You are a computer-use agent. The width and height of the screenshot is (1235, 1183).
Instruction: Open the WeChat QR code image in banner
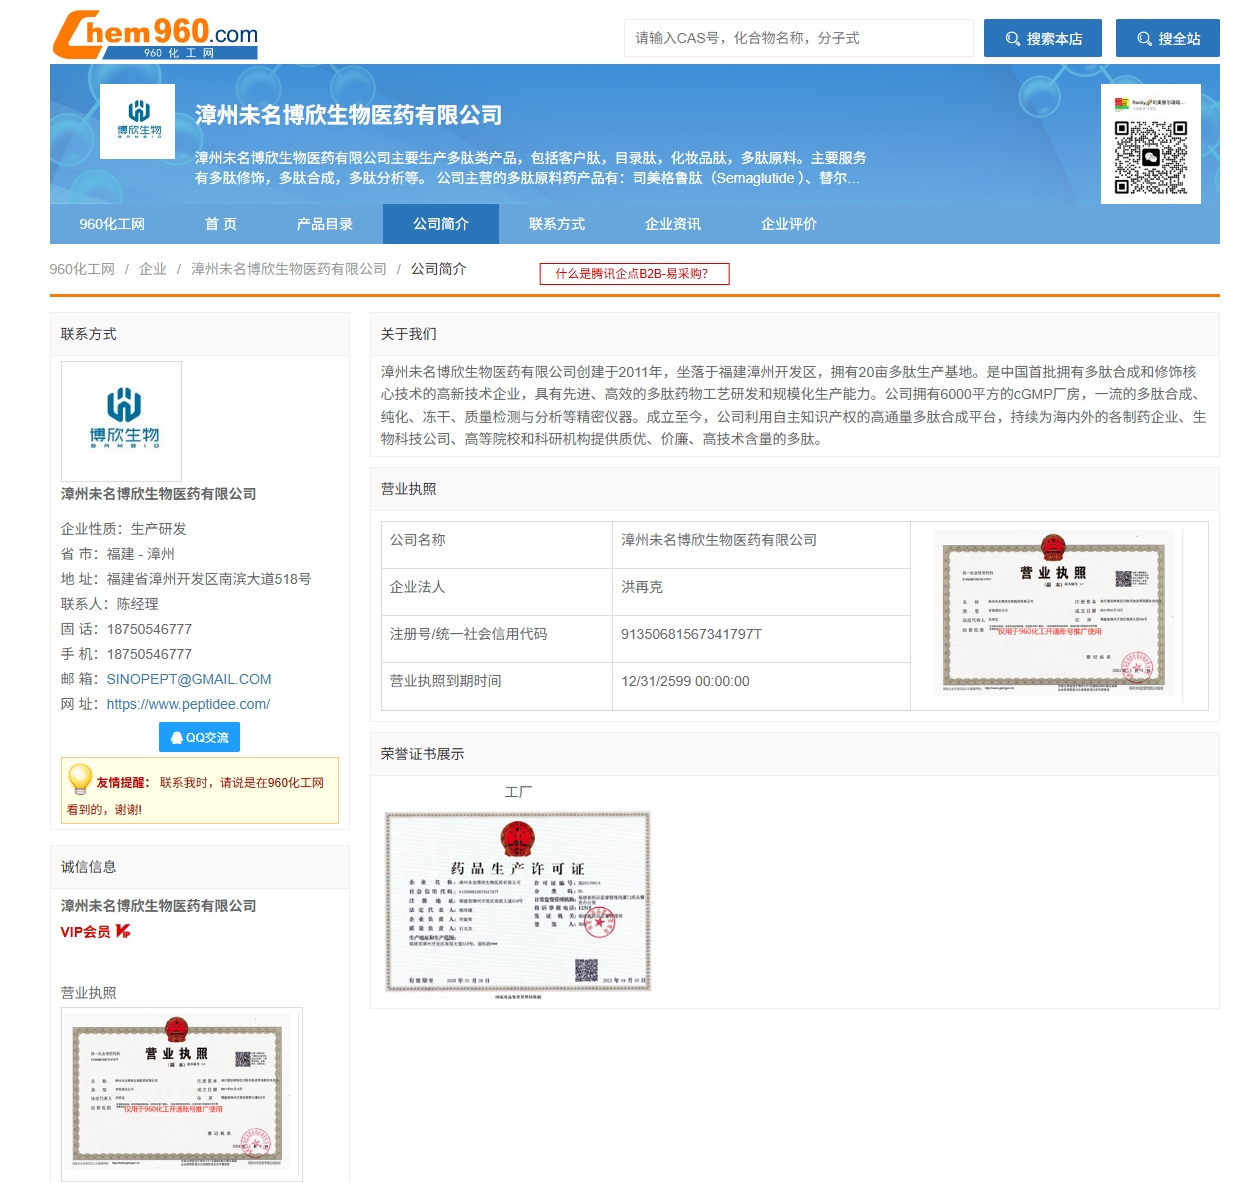[1151, 144]
